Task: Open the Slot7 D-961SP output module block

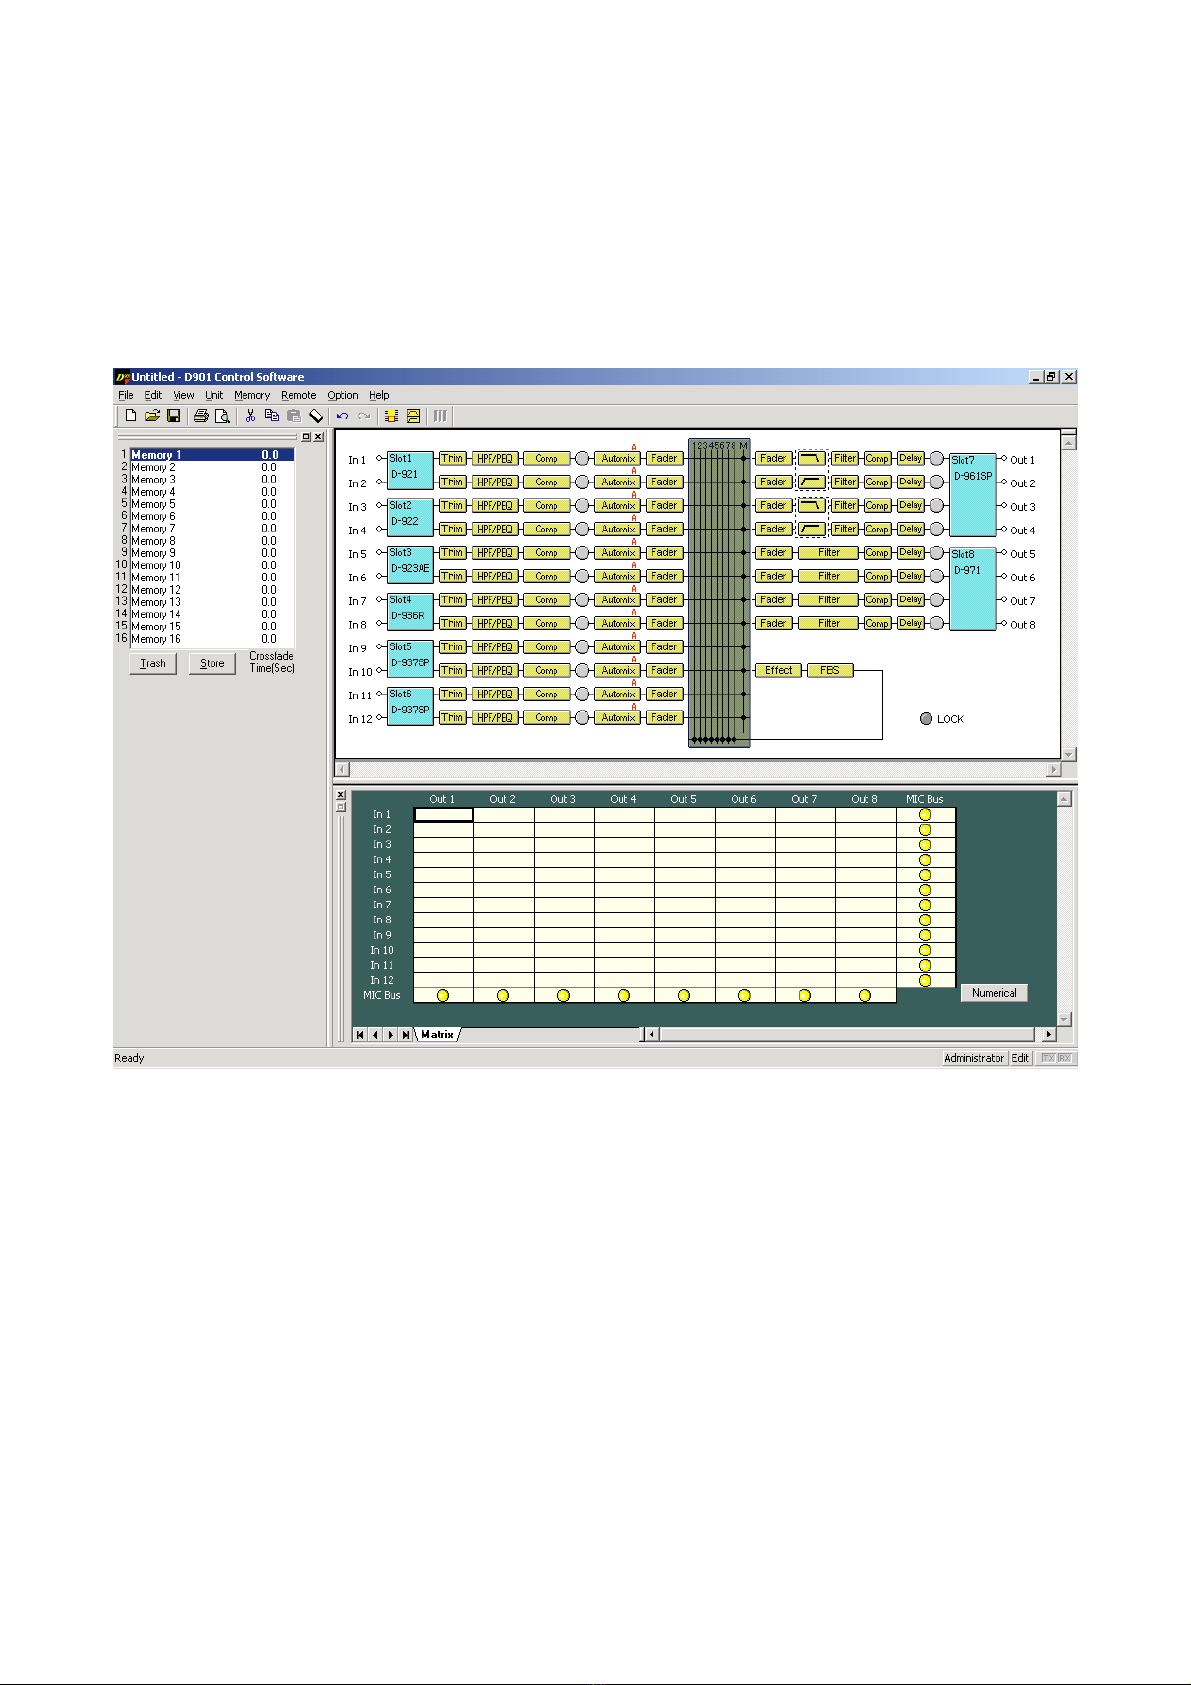Action: coord(973,494)
